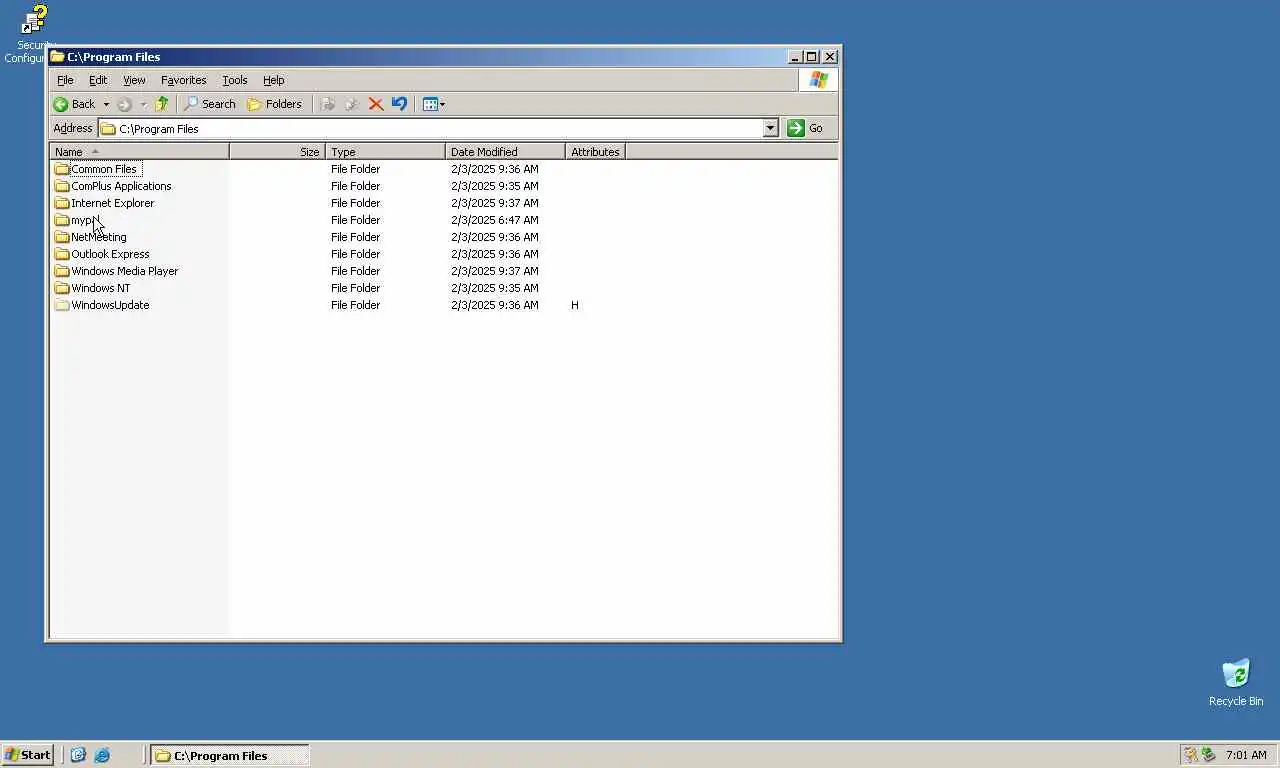Select the Windows Media Player folder icon
This screenshot has width=1280, height=768.
click(x=62, y=271)
